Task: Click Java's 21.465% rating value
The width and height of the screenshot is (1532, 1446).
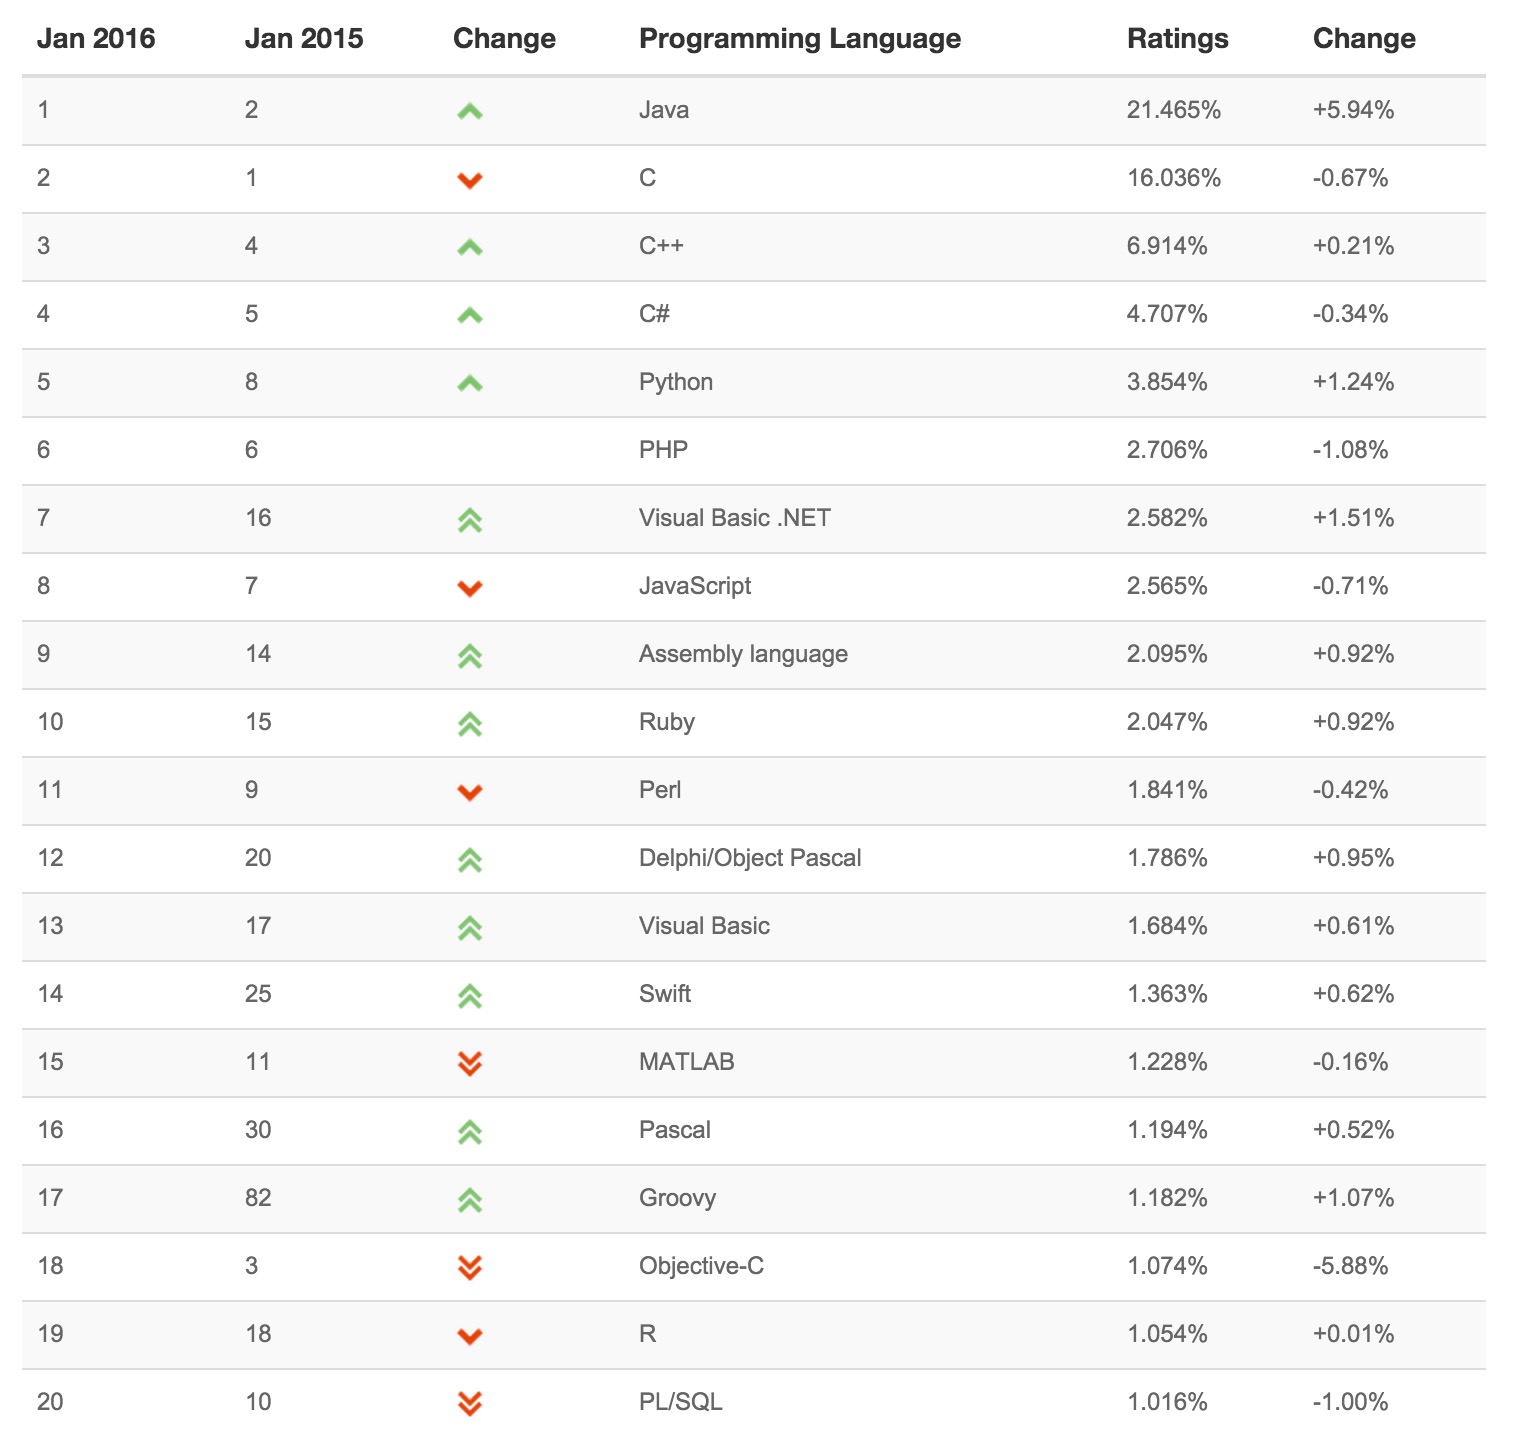Action: (1173, 110)
